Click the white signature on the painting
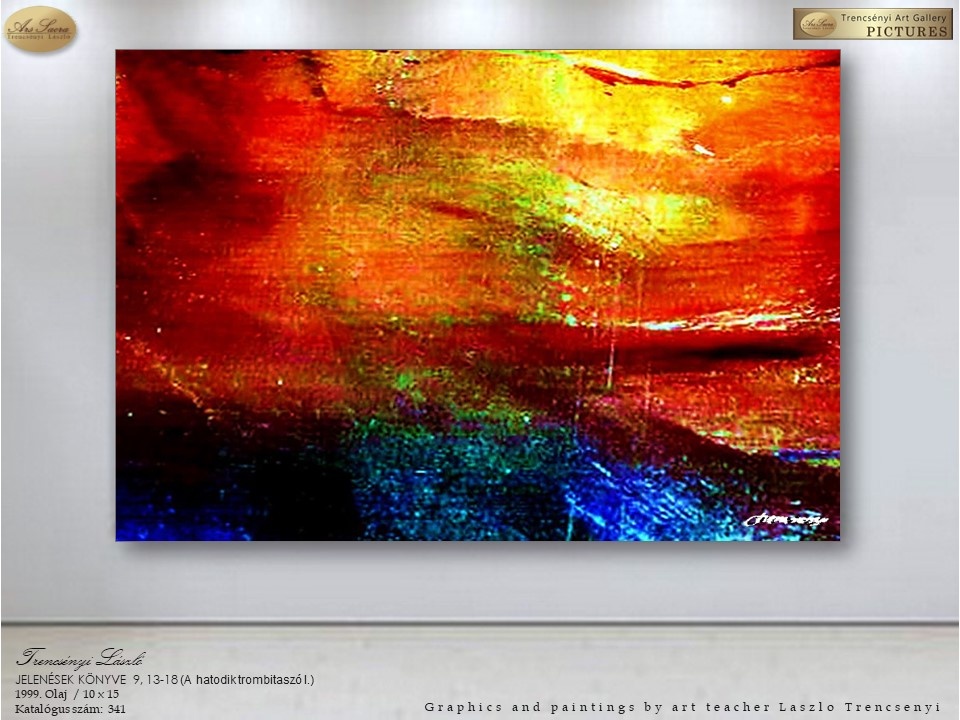 785,520
